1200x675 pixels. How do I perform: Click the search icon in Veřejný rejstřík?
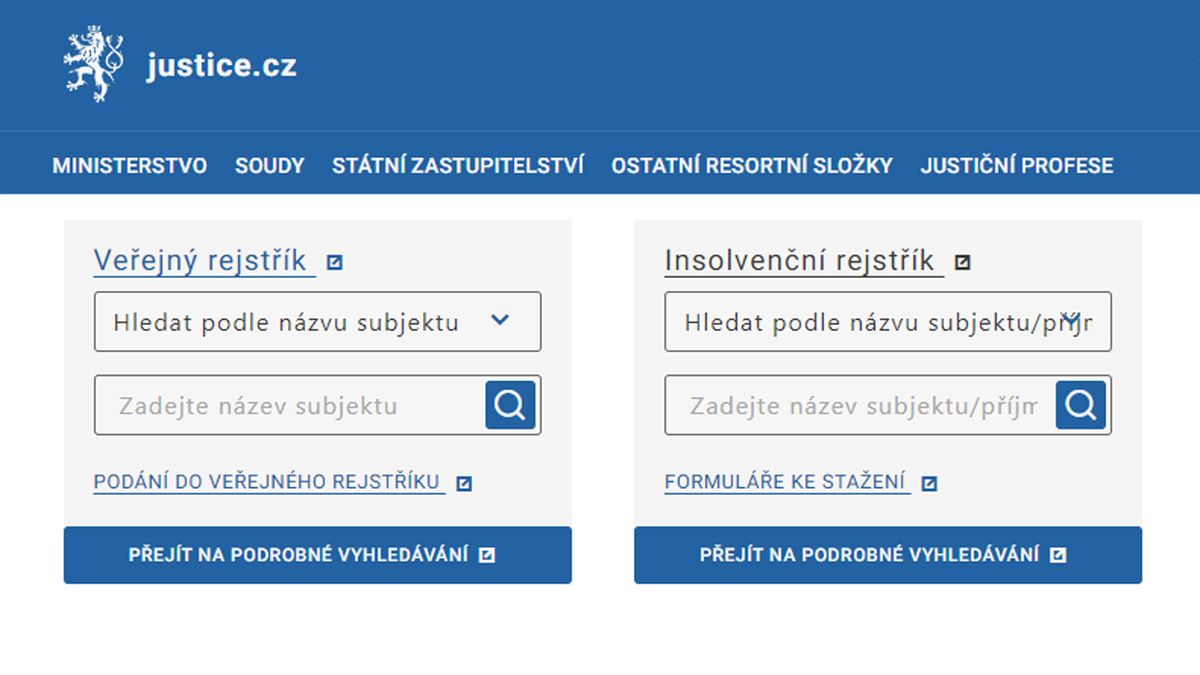tap(510, 405)
